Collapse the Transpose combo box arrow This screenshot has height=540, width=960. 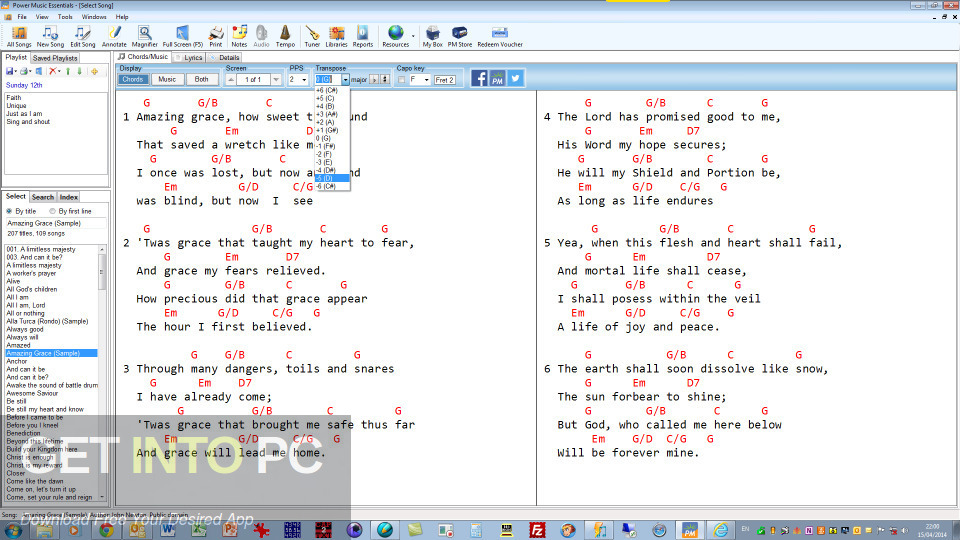345,80
